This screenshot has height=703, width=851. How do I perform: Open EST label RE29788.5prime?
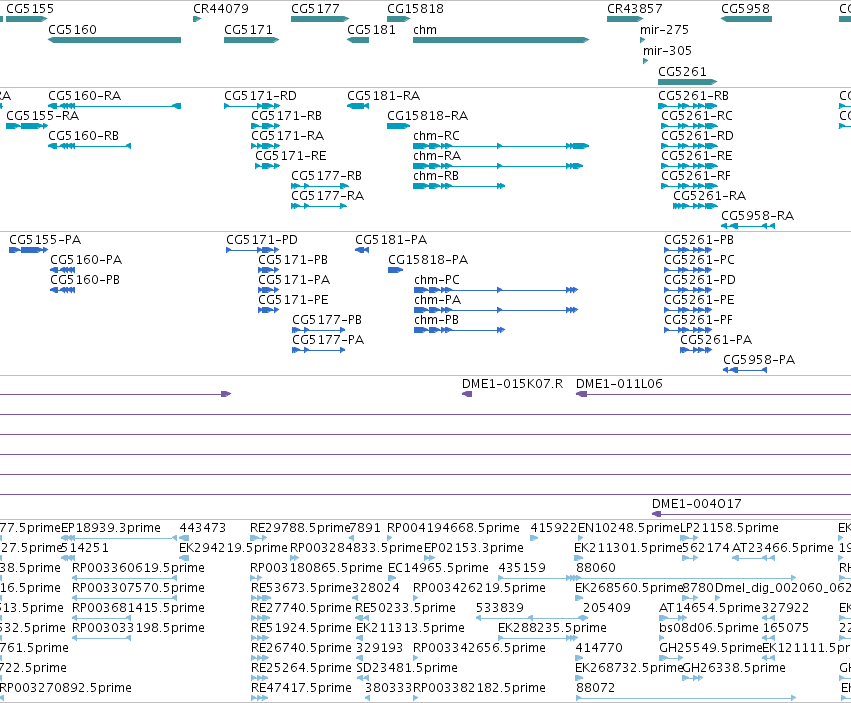[x=300, y=528]
